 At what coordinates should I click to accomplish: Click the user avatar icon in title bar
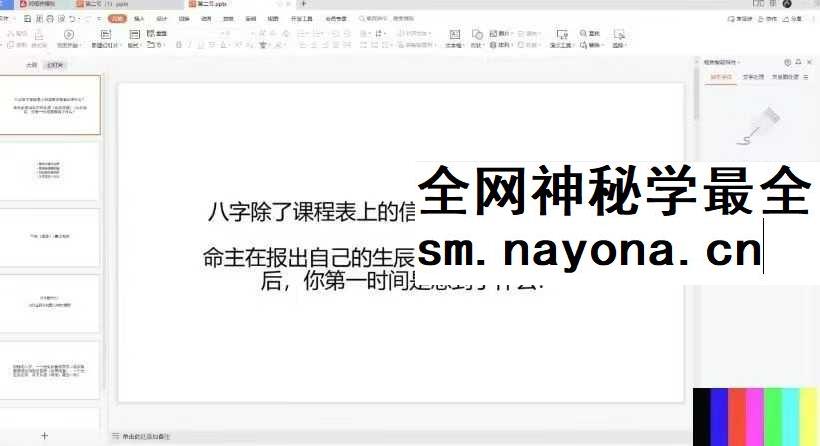[787, 4]
